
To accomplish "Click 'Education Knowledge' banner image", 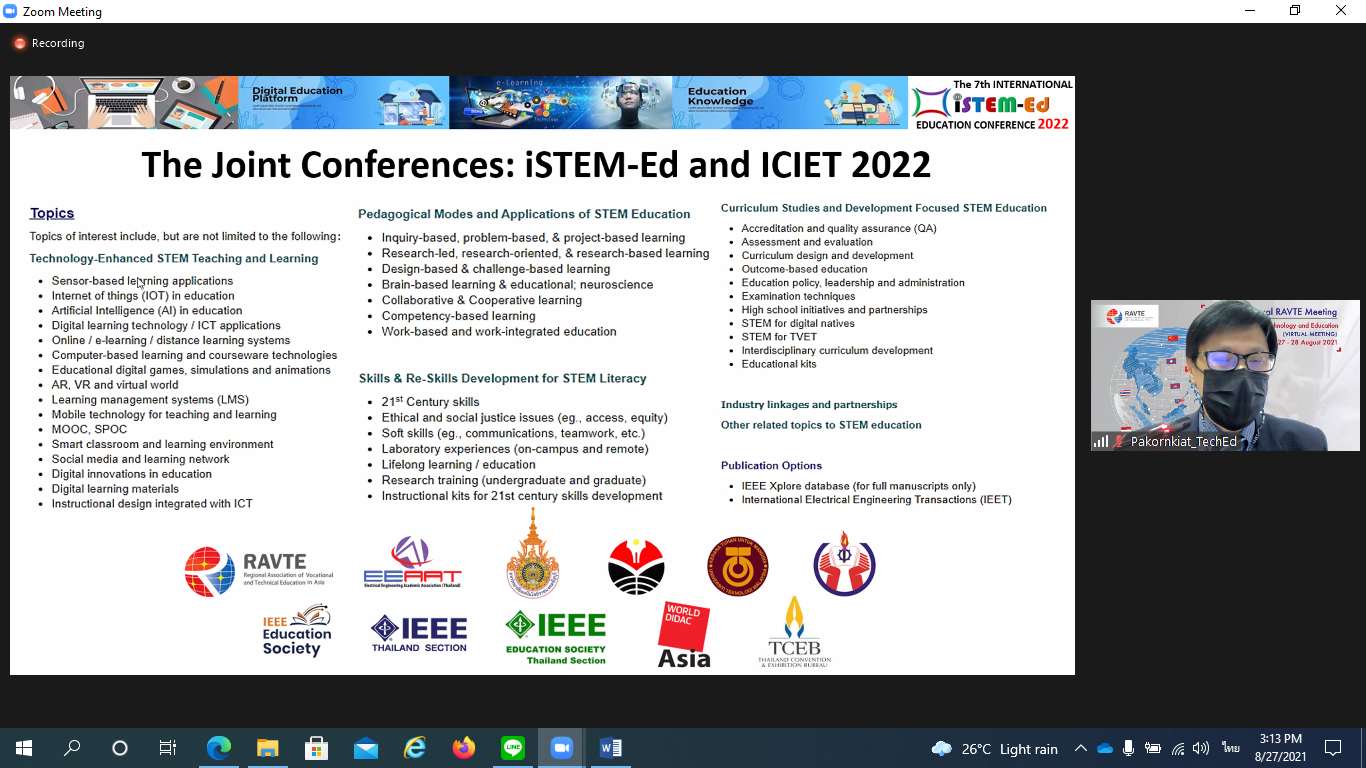I will click(790, 103).
